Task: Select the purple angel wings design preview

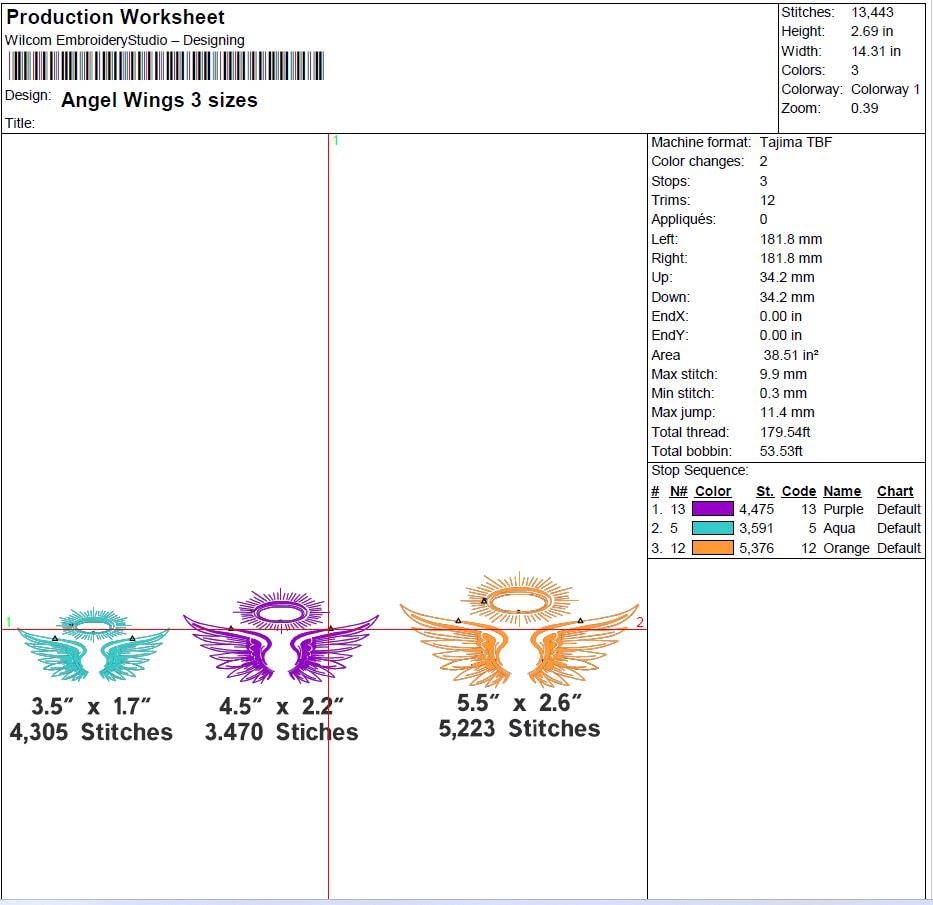Action: point(281,635)
